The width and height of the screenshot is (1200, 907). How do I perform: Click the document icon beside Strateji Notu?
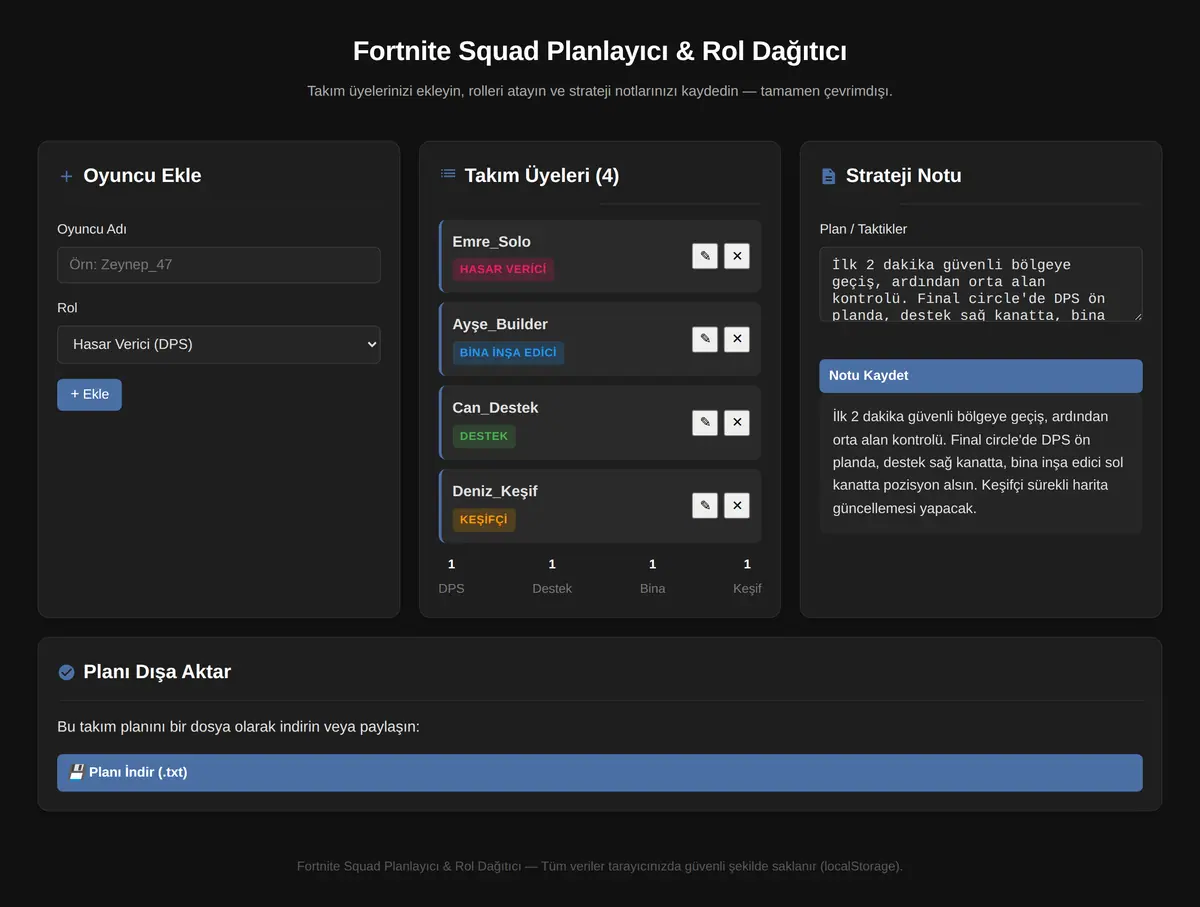pos(828,176)
